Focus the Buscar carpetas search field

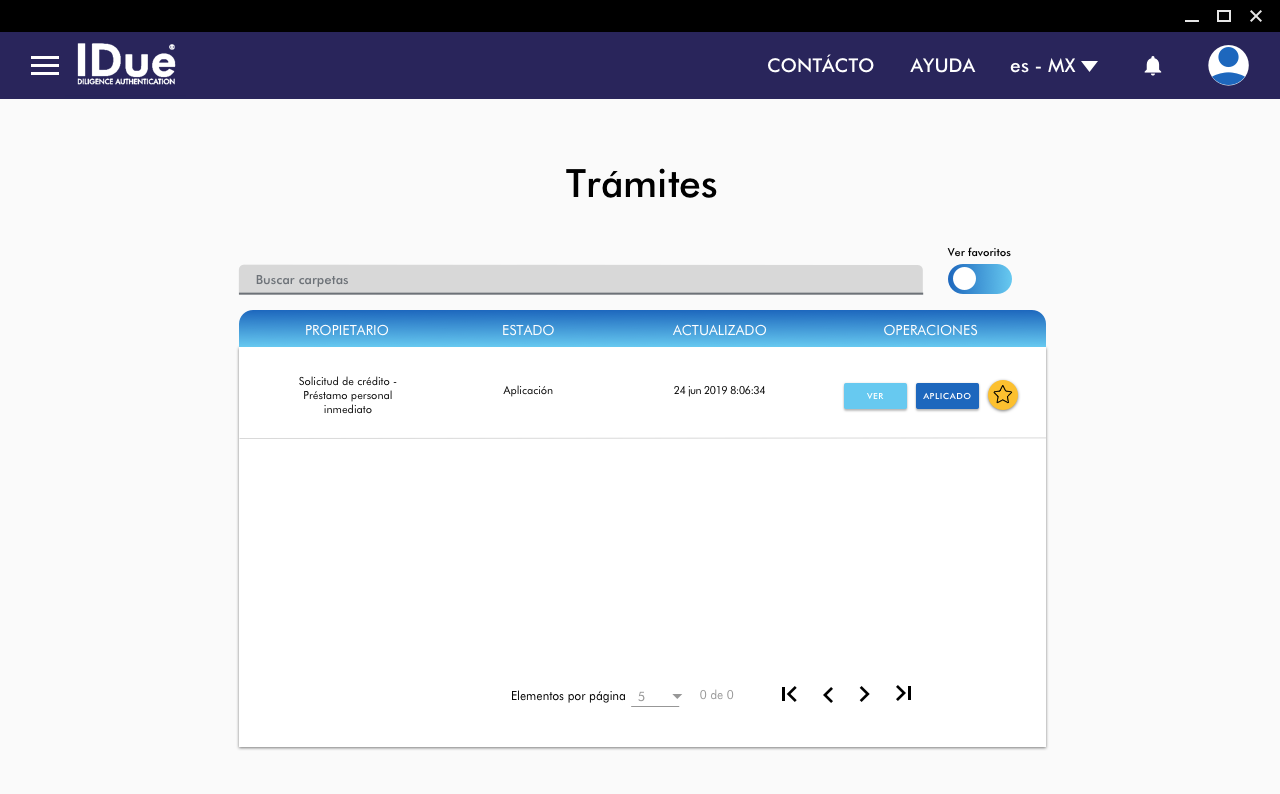click(x=580, y=280)
